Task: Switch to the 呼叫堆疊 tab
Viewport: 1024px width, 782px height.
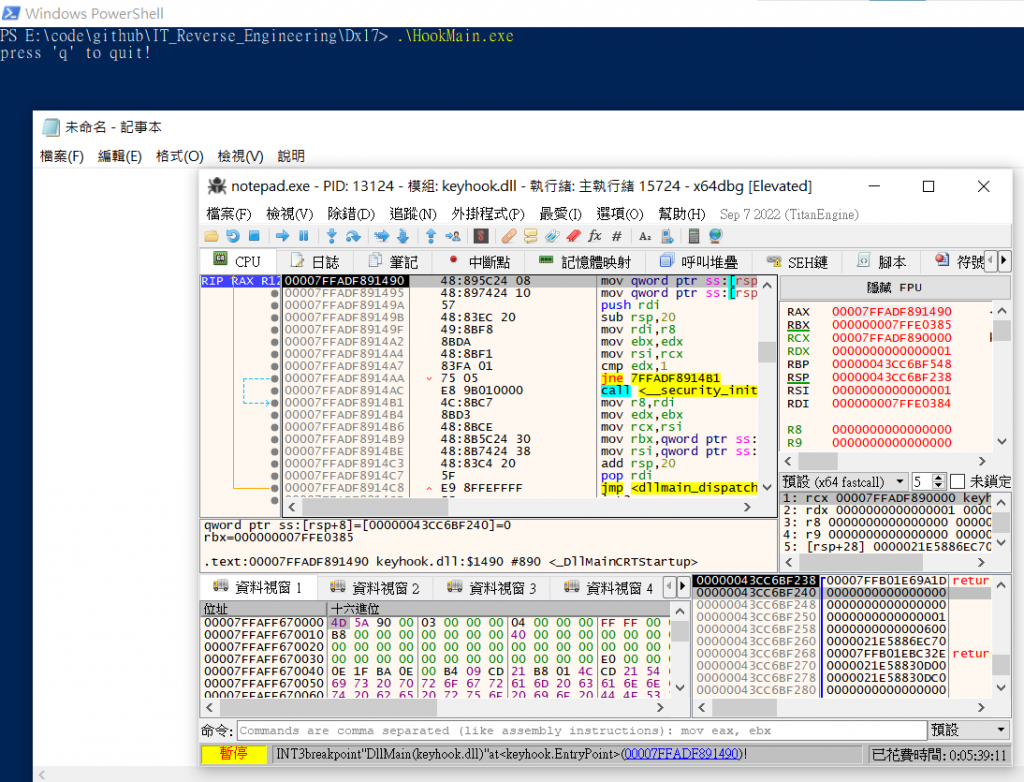Action: tap(699, 262)
